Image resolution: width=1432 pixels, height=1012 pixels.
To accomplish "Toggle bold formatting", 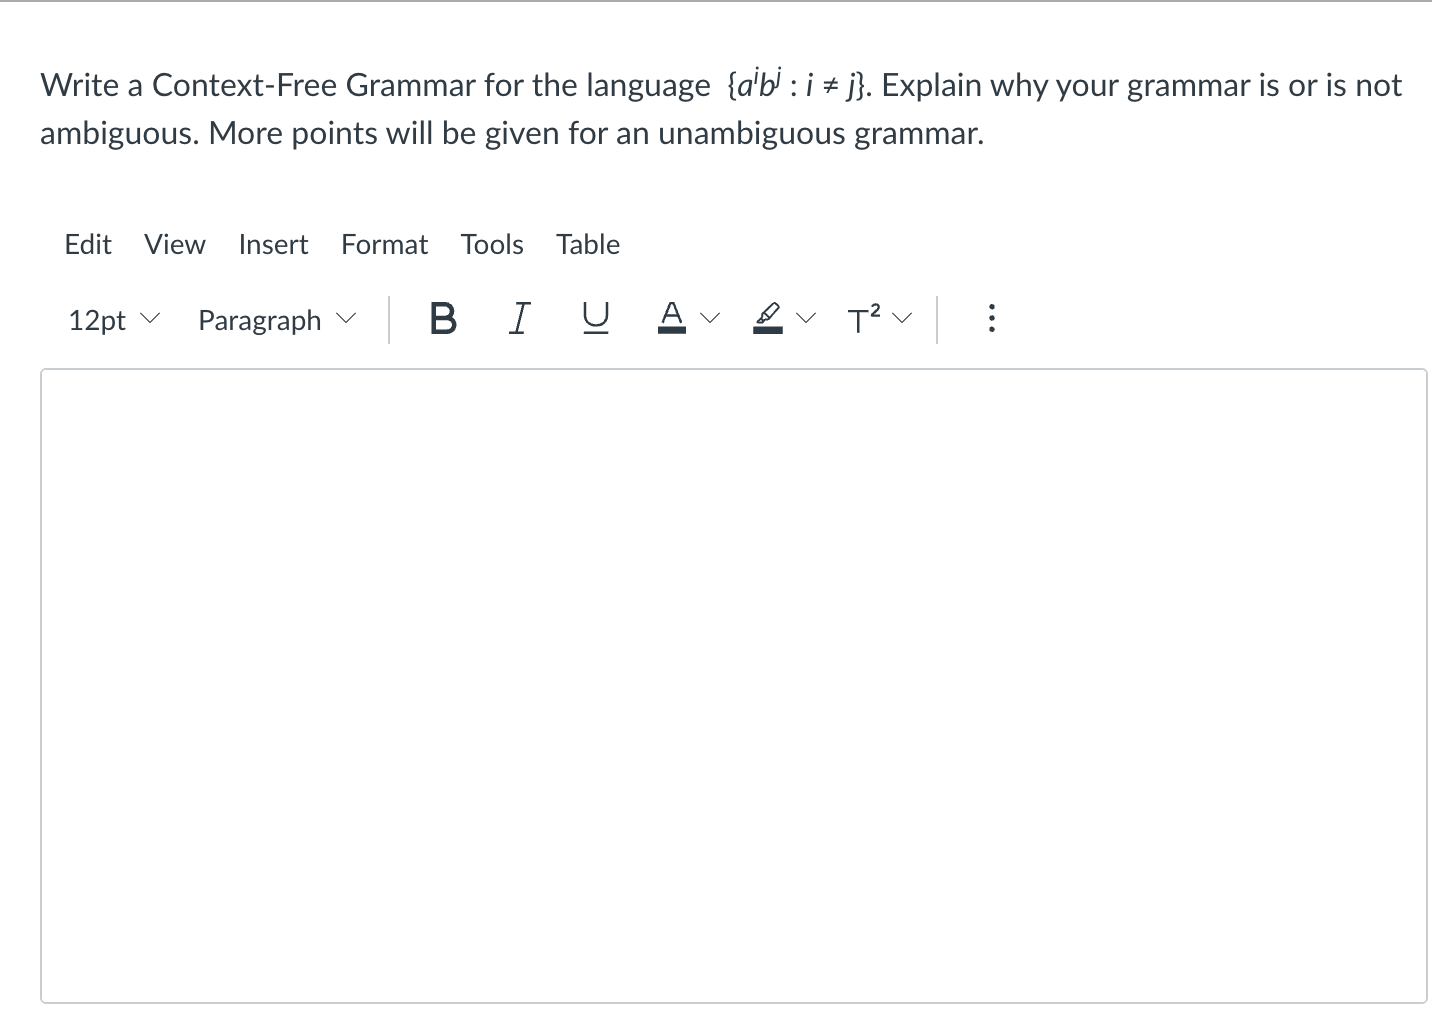I will pyautogui.click(x=443, y=319).
